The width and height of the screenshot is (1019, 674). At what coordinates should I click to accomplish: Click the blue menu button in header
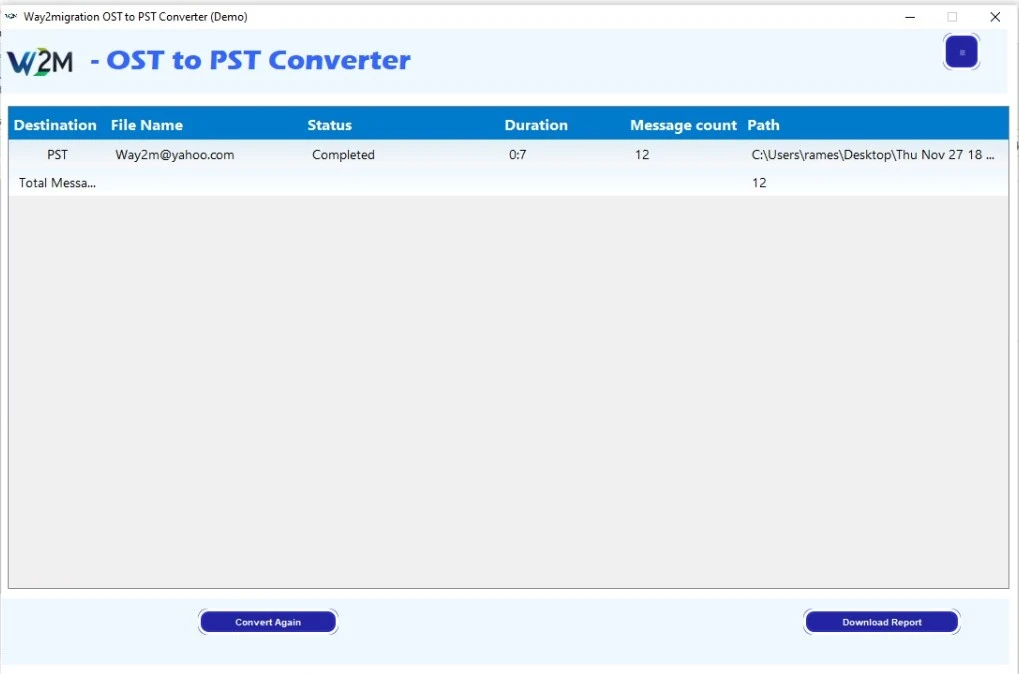[961, 52]
